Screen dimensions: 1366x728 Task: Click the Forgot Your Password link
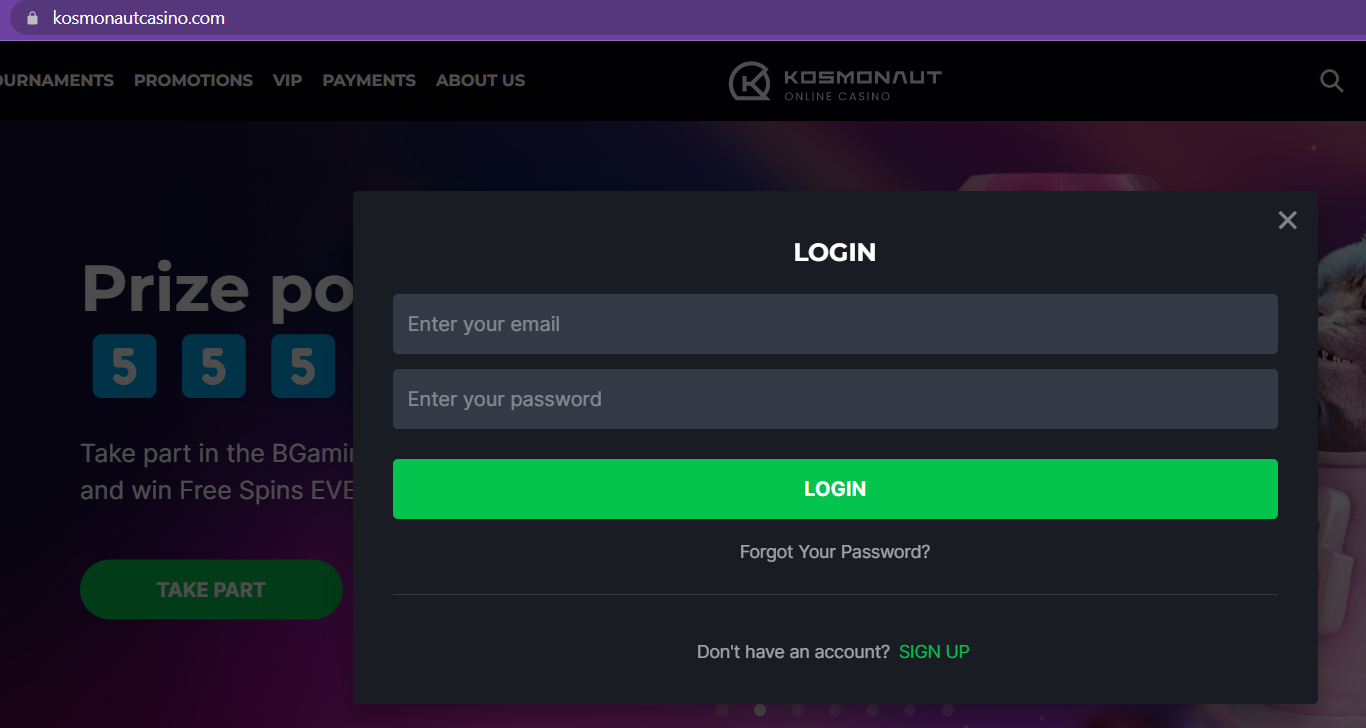click(835, 552)
